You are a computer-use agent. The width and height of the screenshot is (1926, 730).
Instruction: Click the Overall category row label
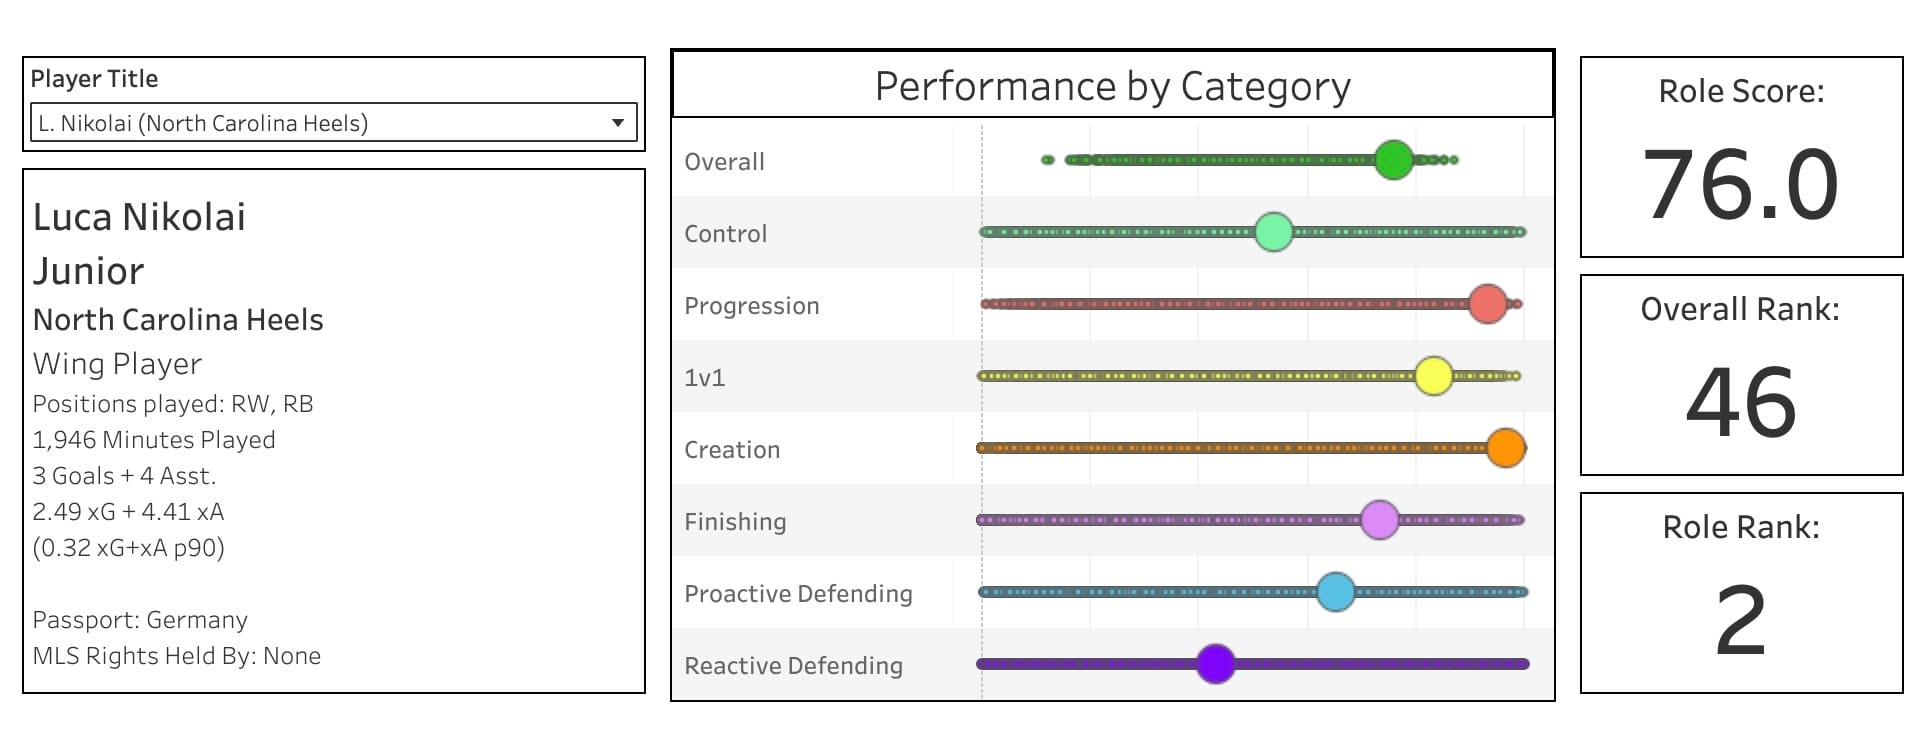(724, 162)
